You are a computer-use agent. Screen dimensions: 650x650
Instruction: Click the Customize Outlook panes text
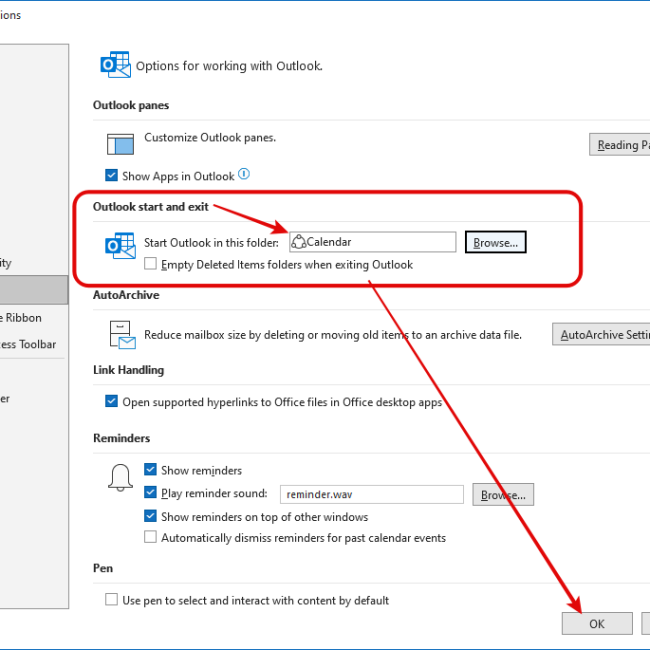(210, 138)
